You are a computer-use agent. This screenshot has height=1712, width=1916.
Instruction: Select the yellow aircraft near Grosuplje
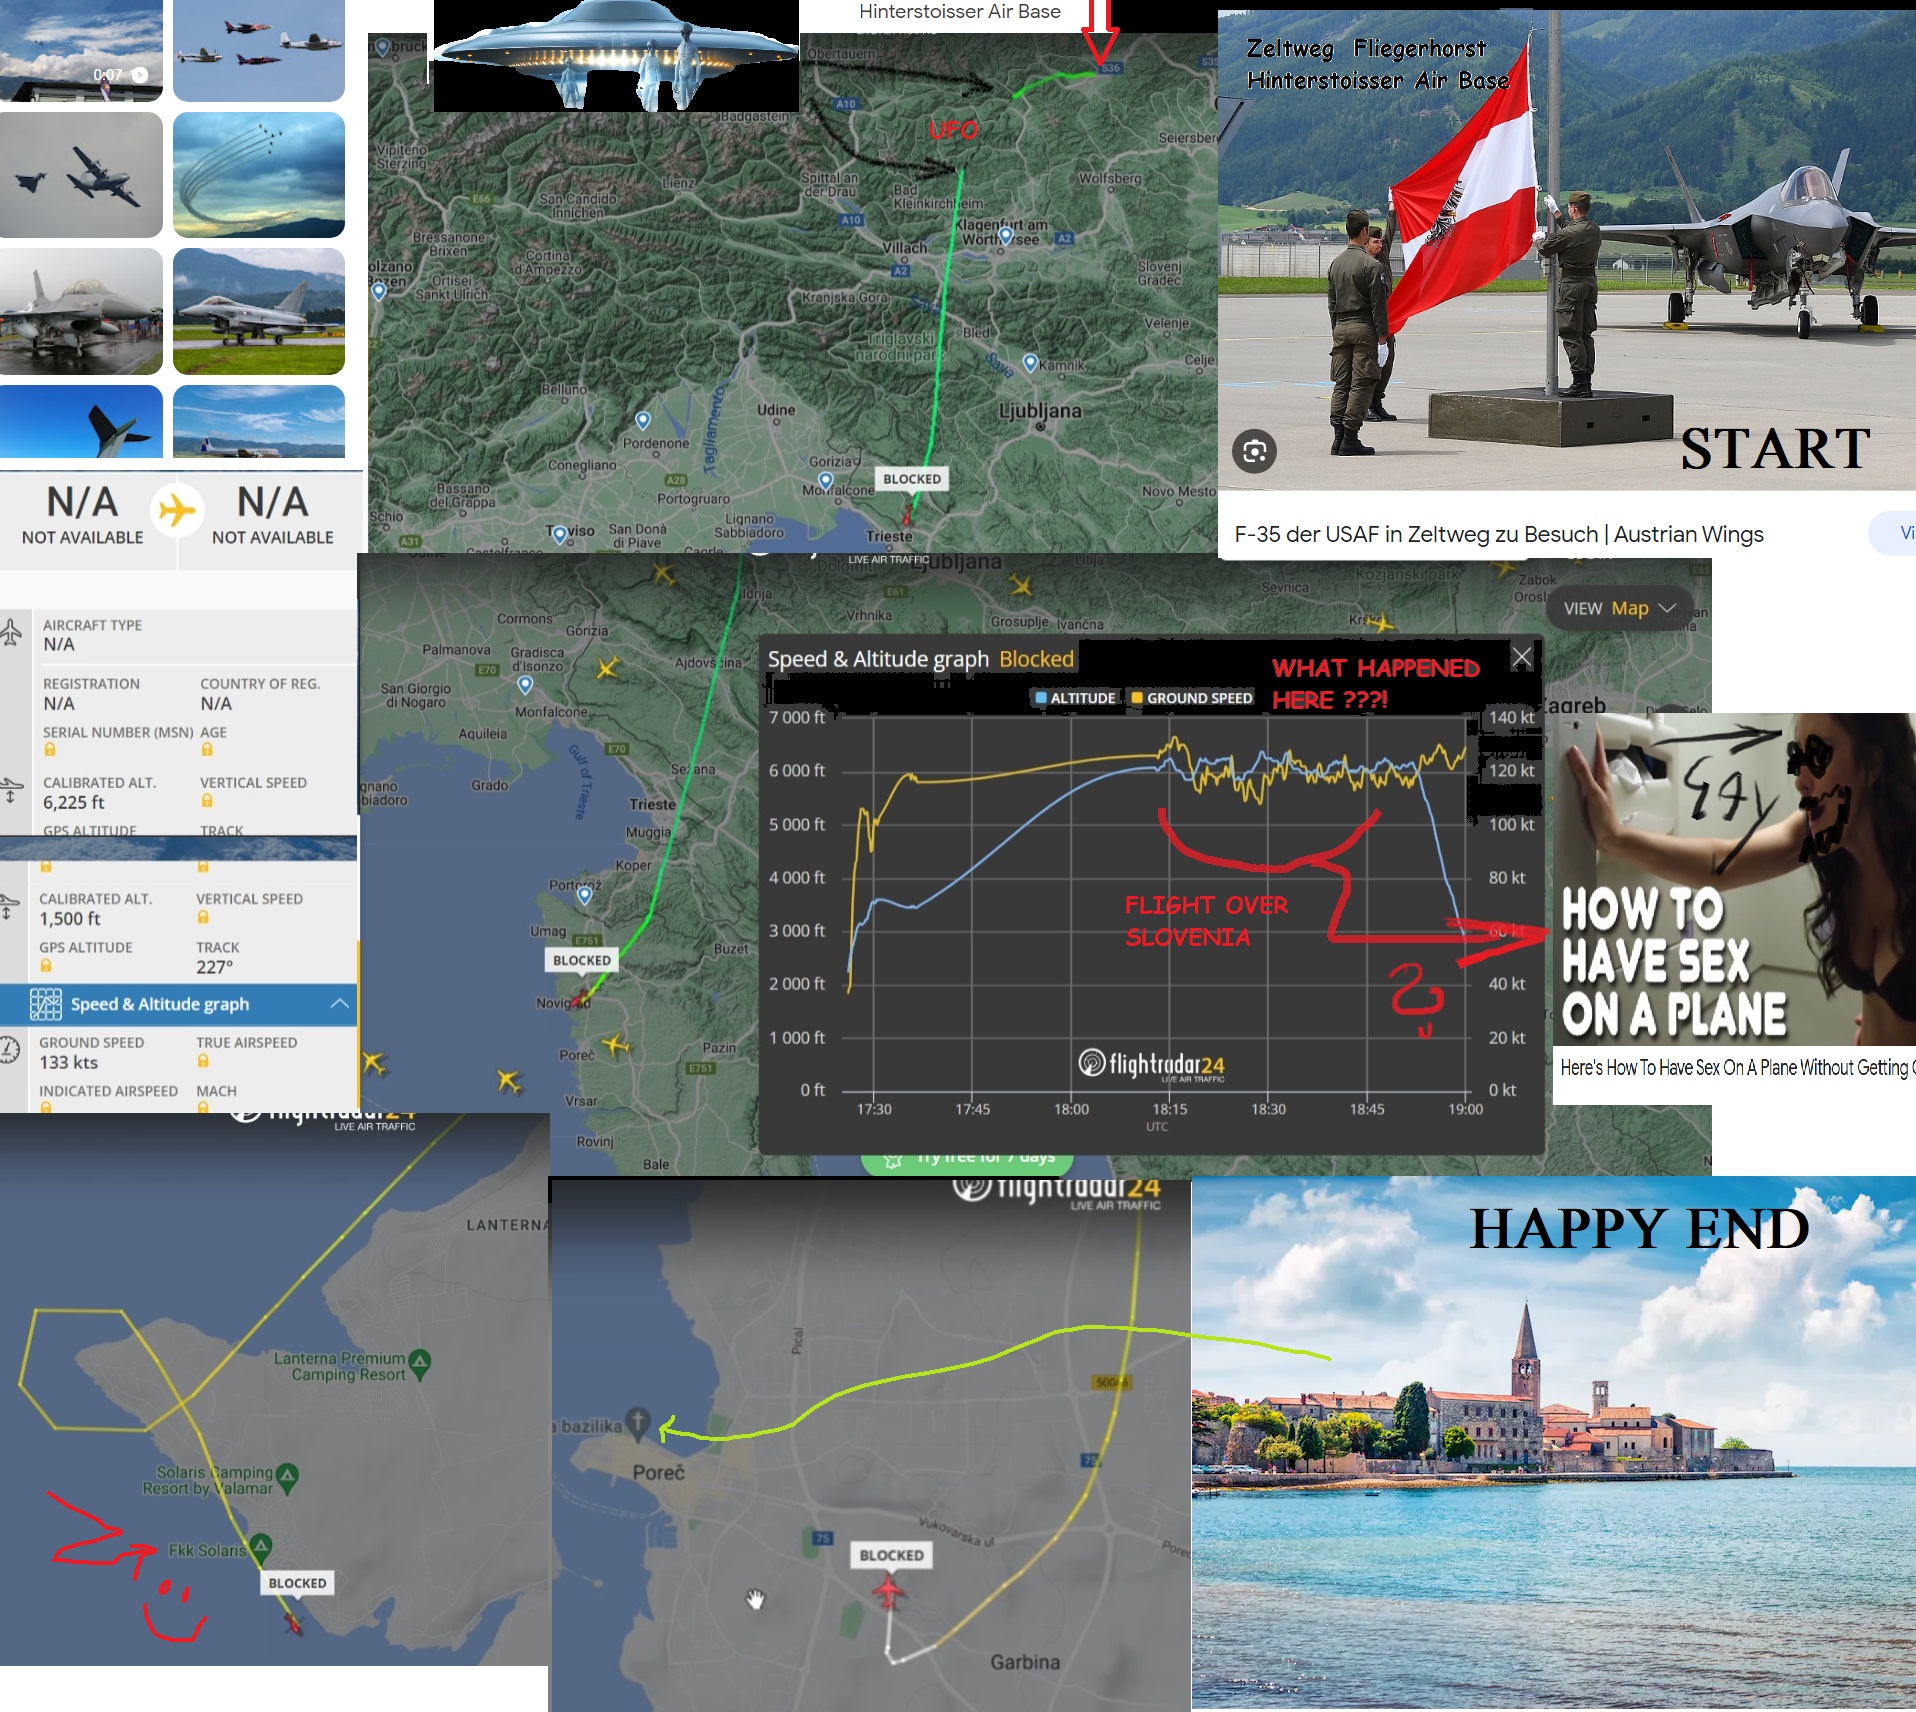pyautogui.click(x=1020, y=583)
